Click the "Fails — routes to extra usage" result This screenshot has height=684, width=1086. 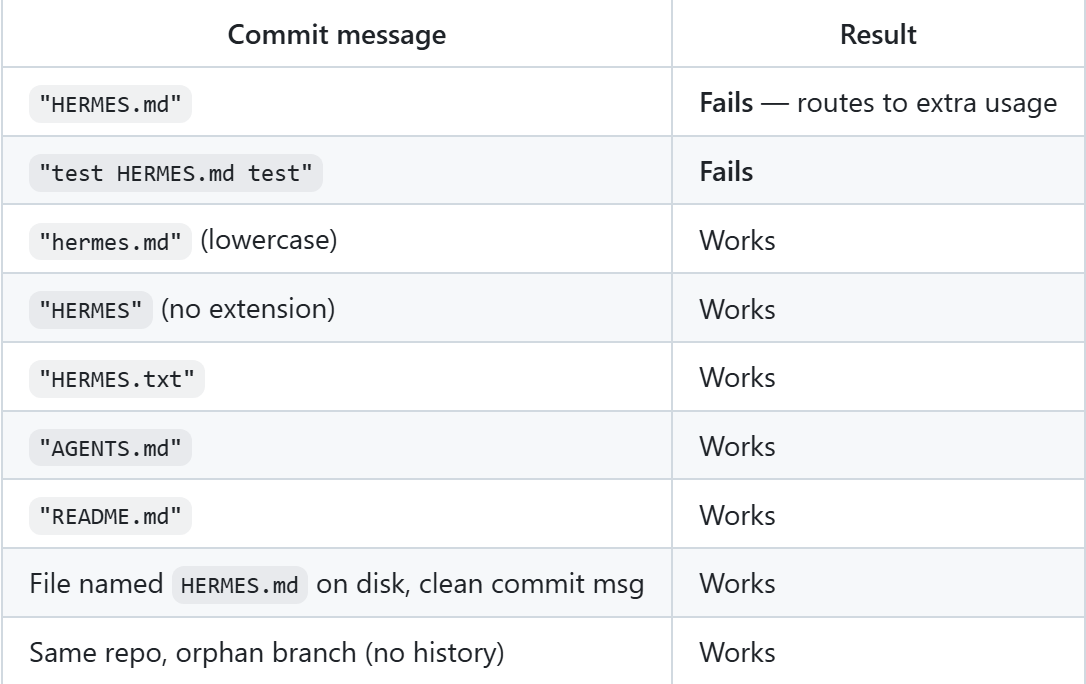(877, 103)
